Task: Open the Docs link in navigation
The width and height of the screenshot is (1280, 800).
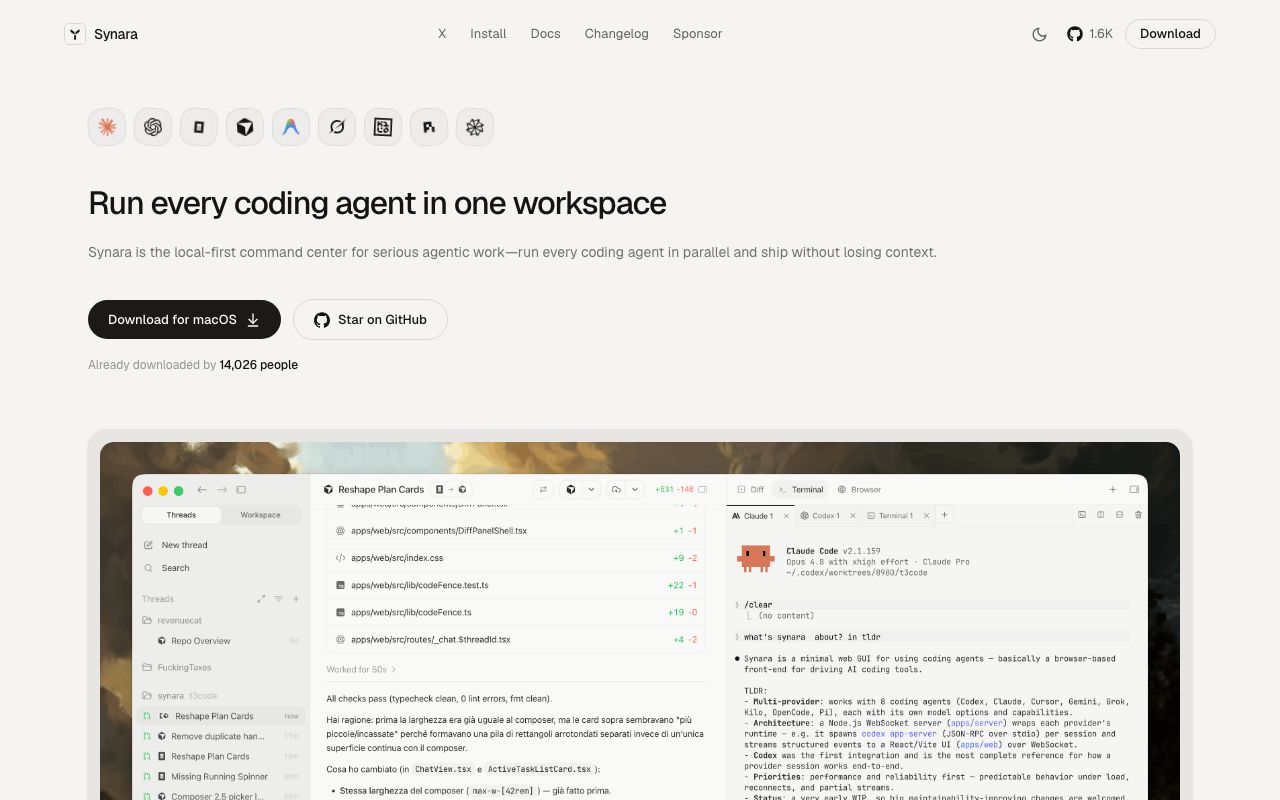Action: 545,34
